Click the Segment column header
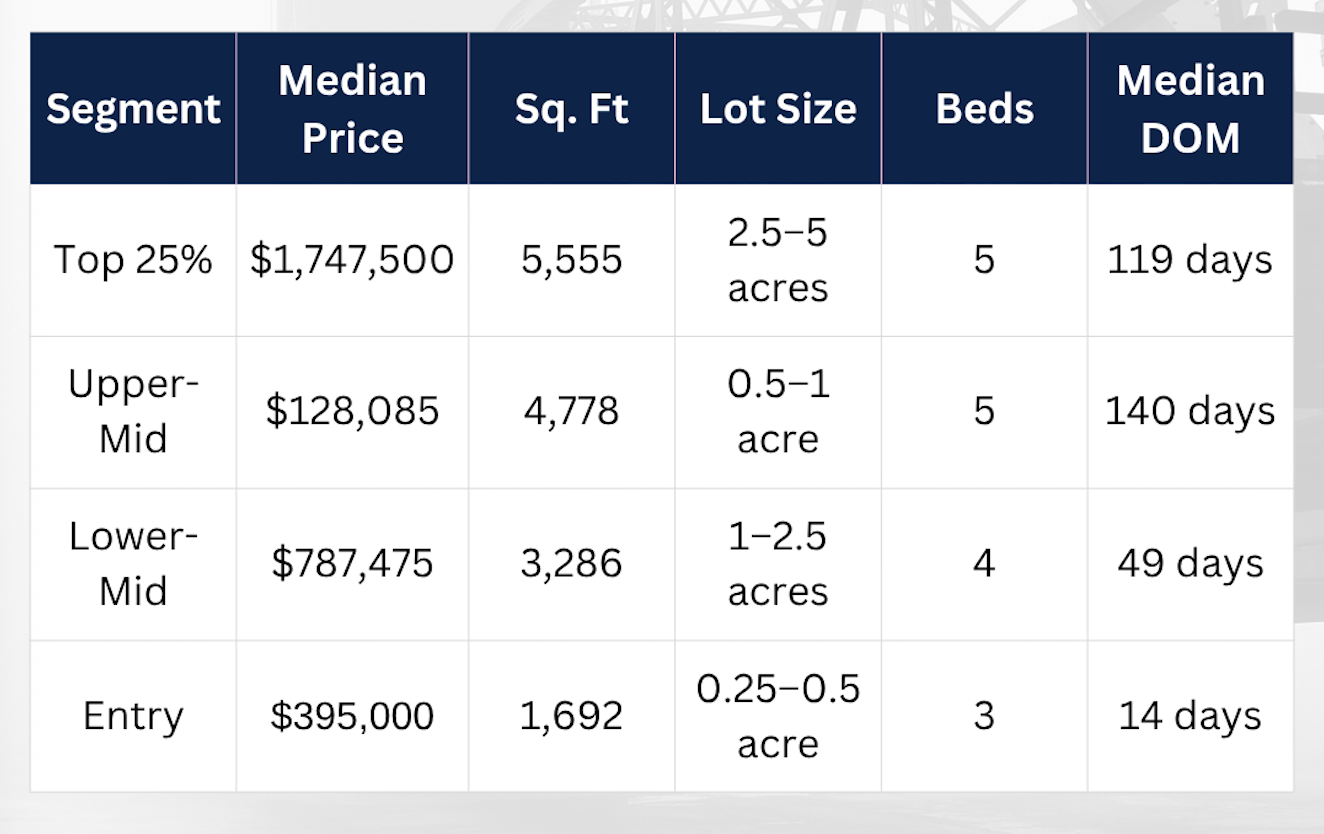 [133, 108]
